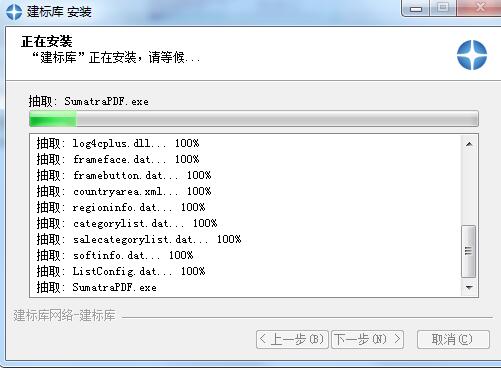Click the 抽取: SumatraPDF.exe status label above progress
Viewport: 501px width, 370px height.
[x=89, y=101]
